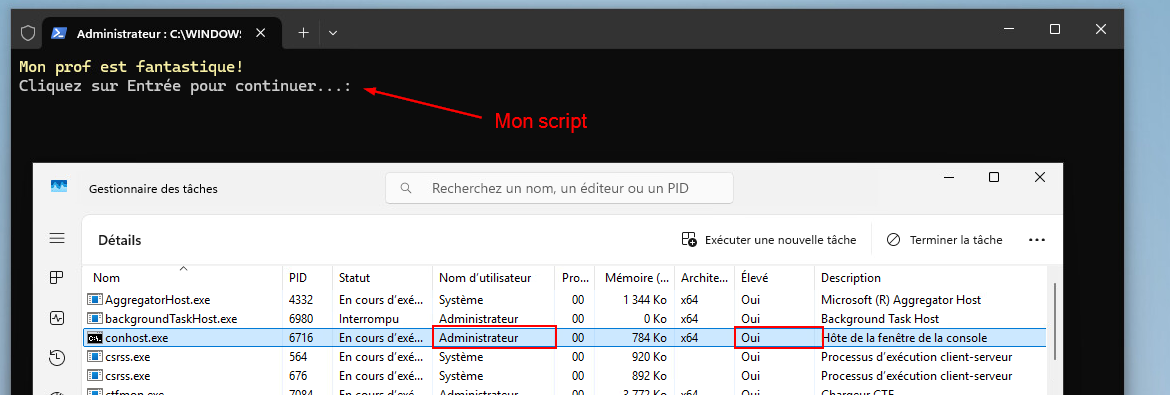Click Hôte de la fenêtre de la console
The image size is (1170, 395).
(x=904, y=338)
